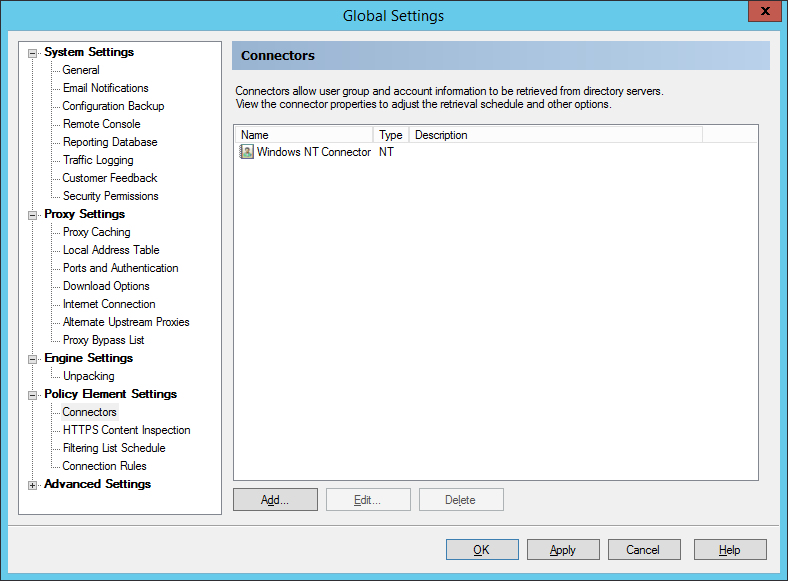Select Traffic Logging in the tree
This screenshot has height=581, width=788.
pyautogui.click(x=98, y=160)
